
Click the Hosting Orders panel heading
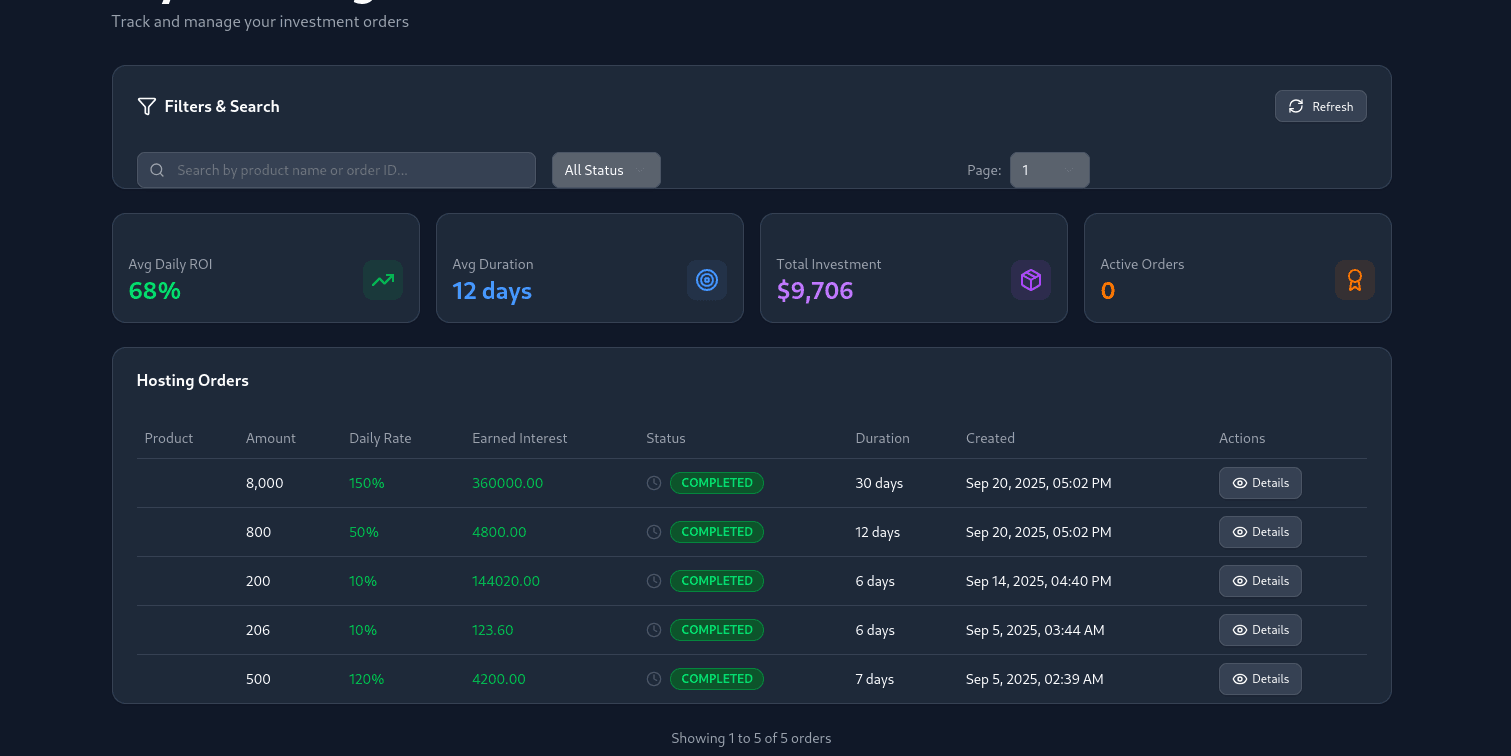point(192,380)
